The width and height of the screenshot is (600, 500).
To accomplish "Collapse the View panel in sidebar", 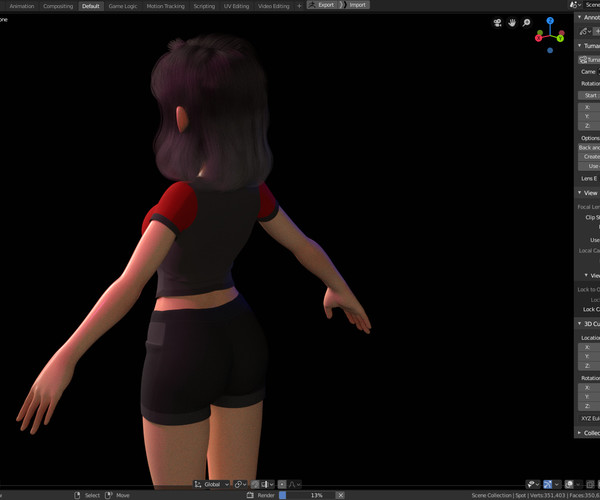I will pos(580,192).
